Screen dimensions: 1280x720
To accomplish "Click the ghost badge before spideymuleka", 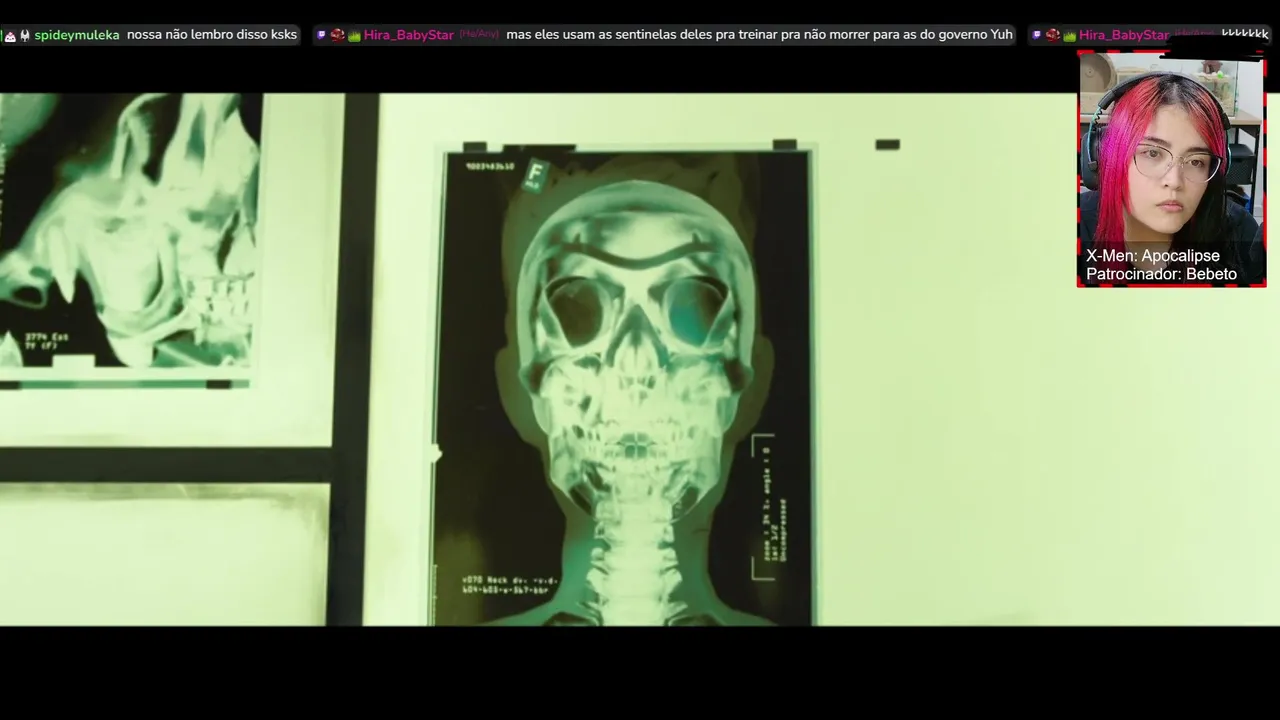I will tap(25, 36).
